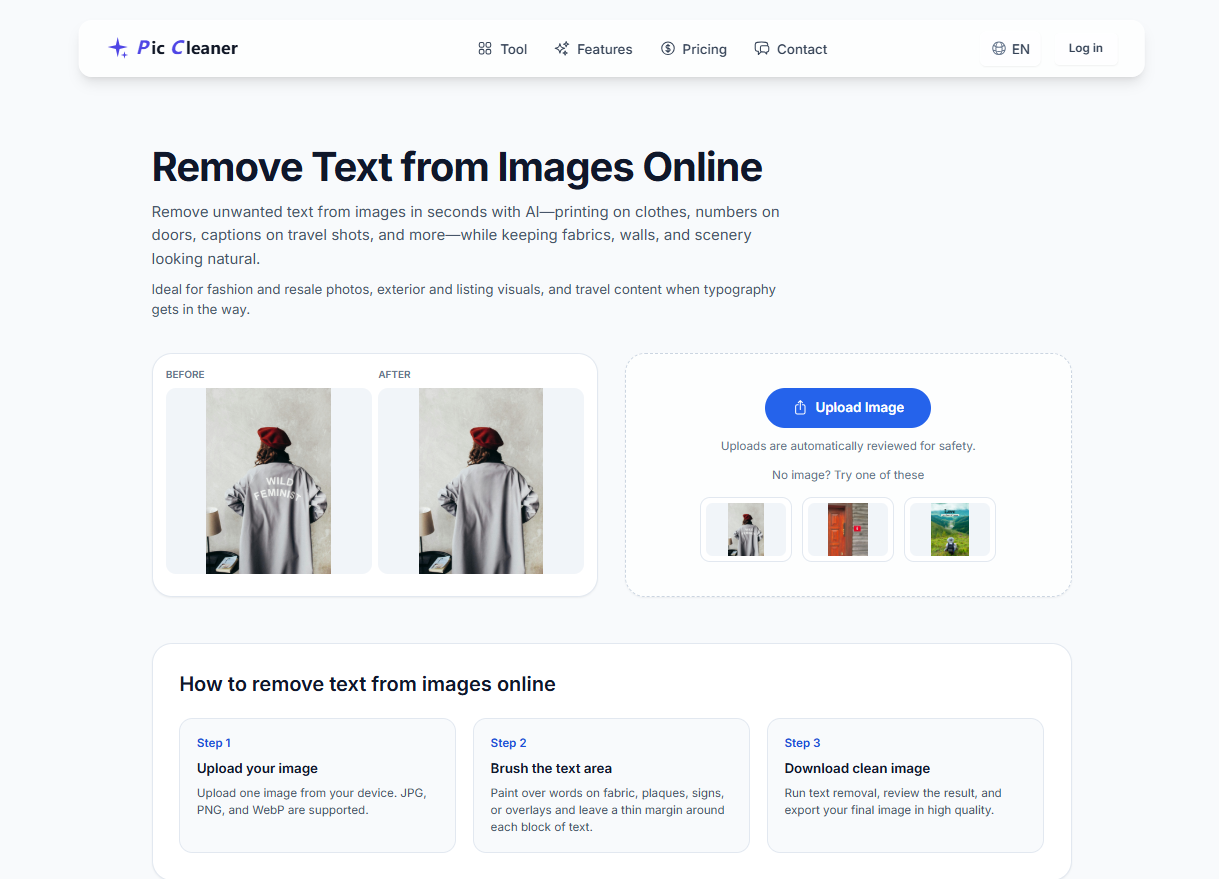Select the sparkles icon beside Features
The image size is (1219, 879).
point(560,48)
